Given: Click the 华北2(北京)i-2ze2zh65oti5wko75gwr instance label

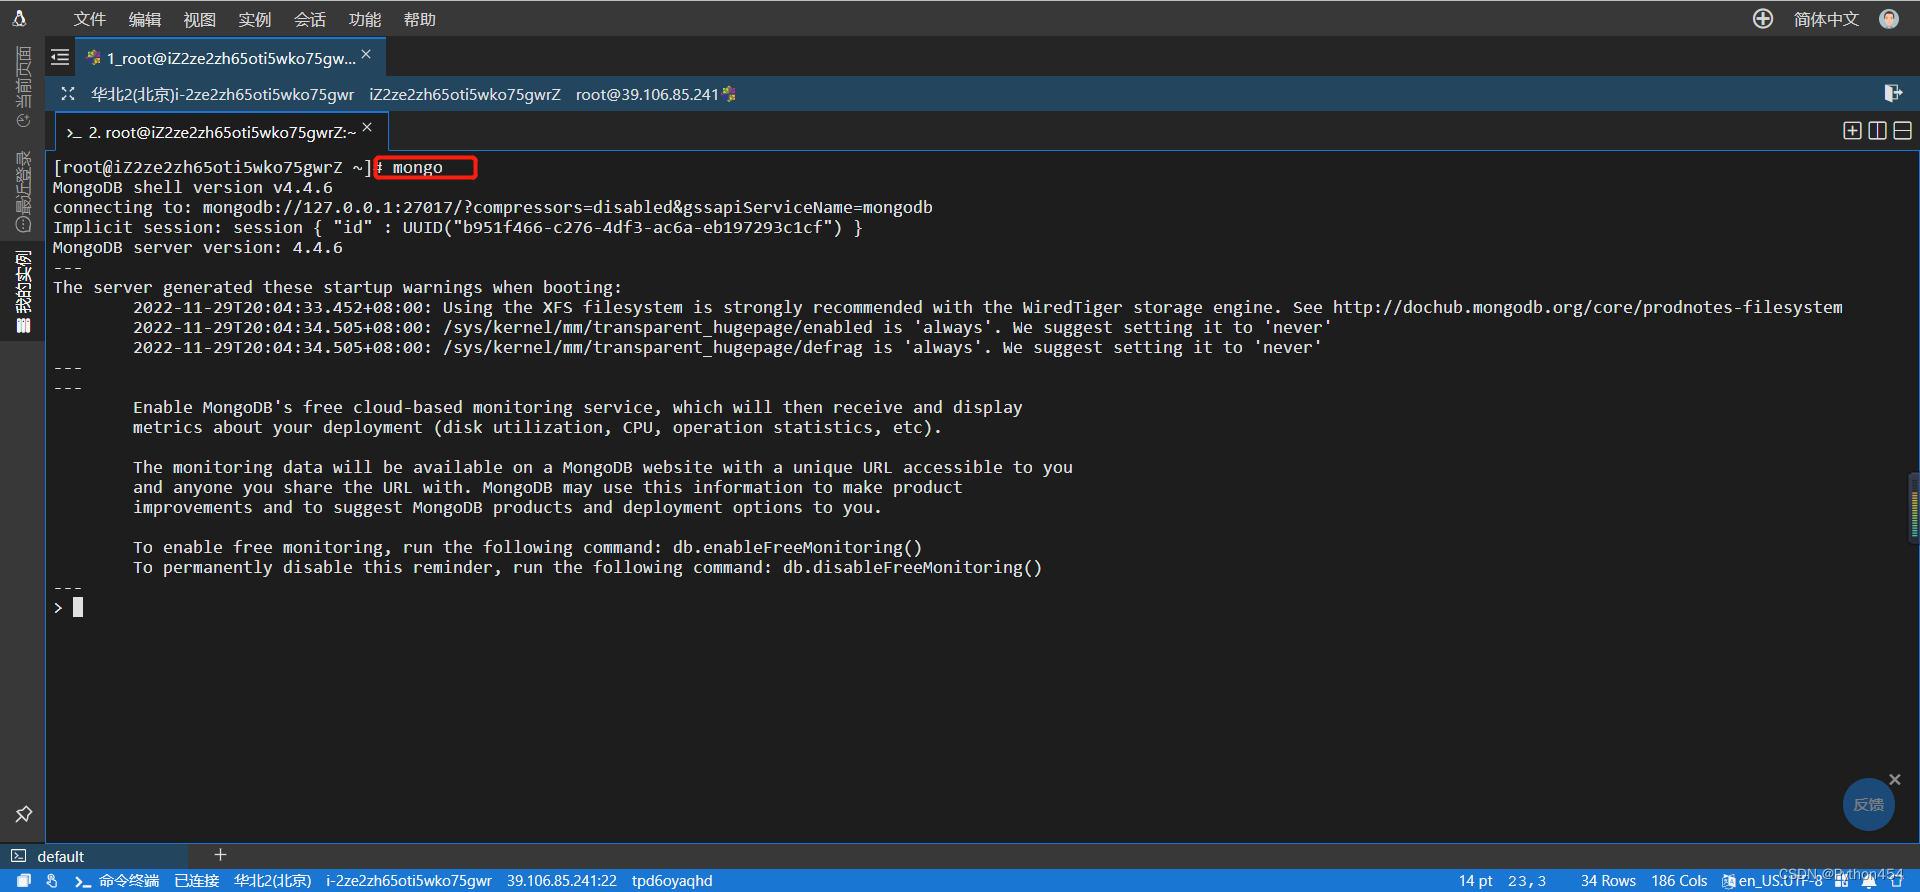Looking at the screenshot, I should click(x=222, y=94).
